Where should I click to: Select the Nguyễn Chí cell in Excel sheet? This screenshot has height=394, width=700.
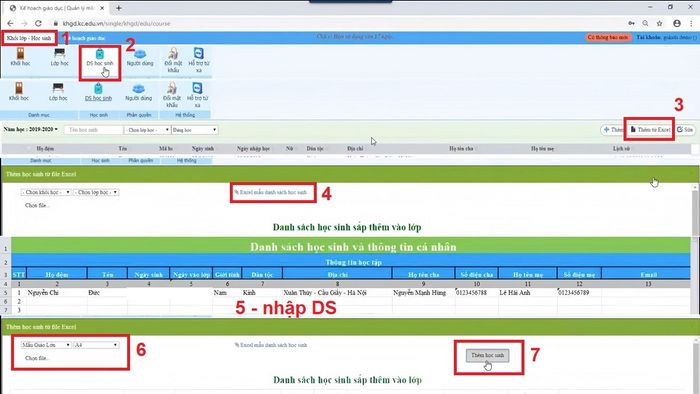[x=56, y=293]
